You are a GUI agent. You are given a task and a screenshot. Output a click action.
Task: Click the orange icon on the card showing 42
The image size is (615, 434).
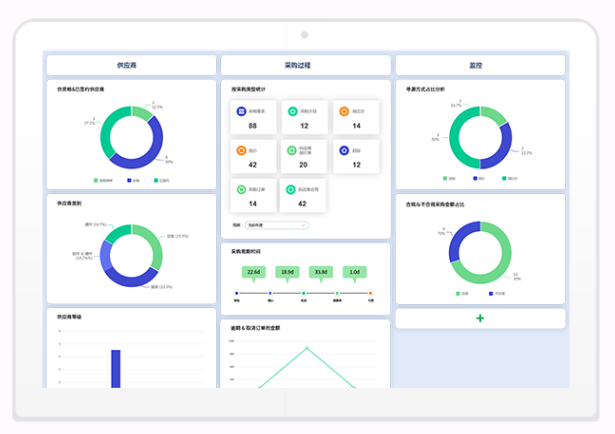(241, 151)
